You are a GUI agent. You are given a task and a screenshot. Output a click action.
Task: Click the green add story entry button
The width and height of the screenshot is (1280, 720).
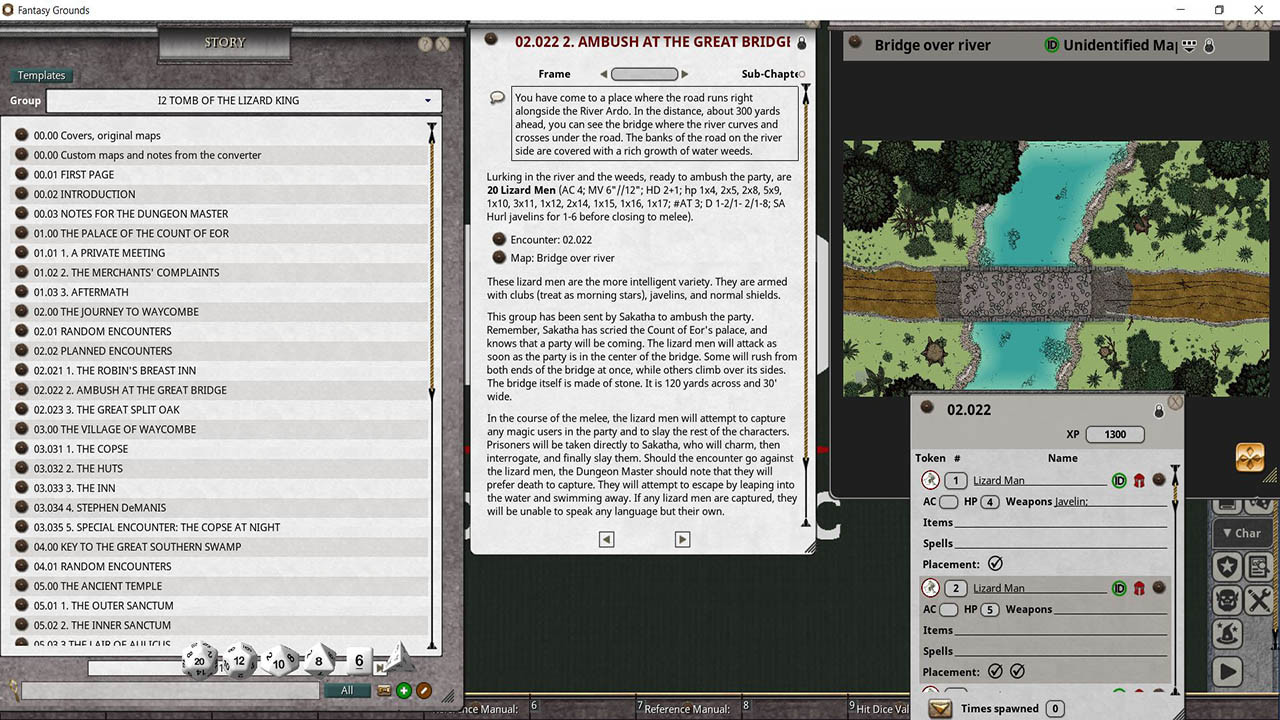(404, 690)
